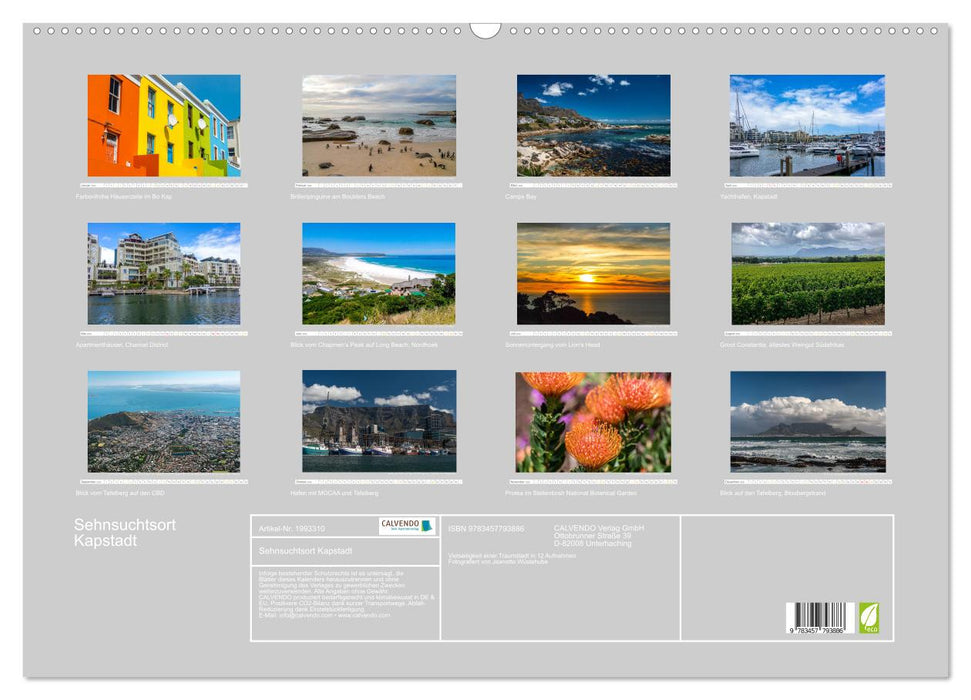The image size is (971, 700).
Task: Open the Camps Bay coastline image
Action: tap(593, 126)
